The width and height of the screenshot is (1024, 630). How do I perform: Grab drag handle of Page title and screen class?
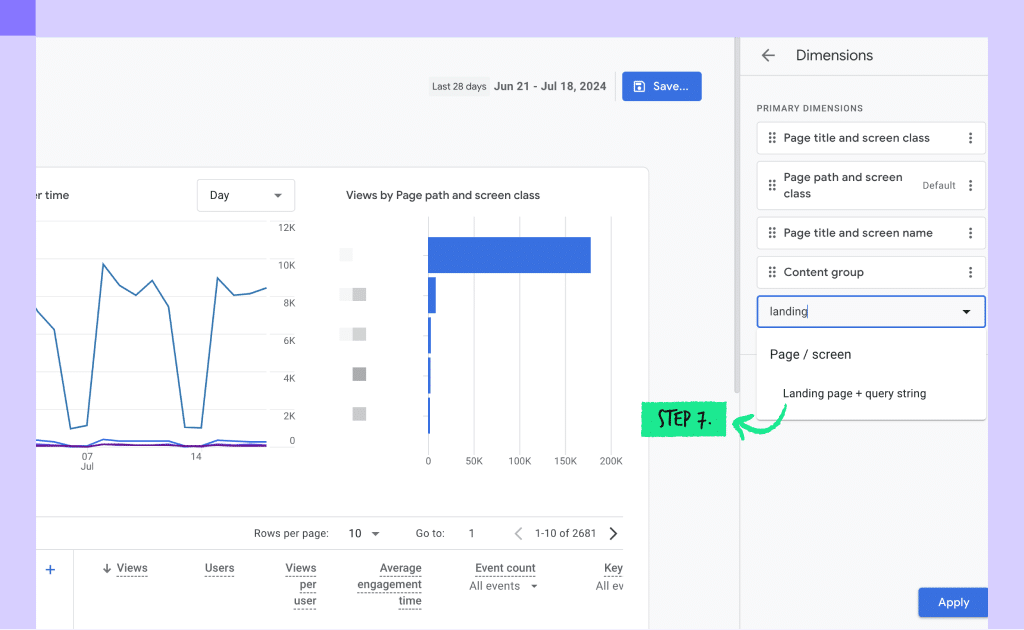click(772, 138)
